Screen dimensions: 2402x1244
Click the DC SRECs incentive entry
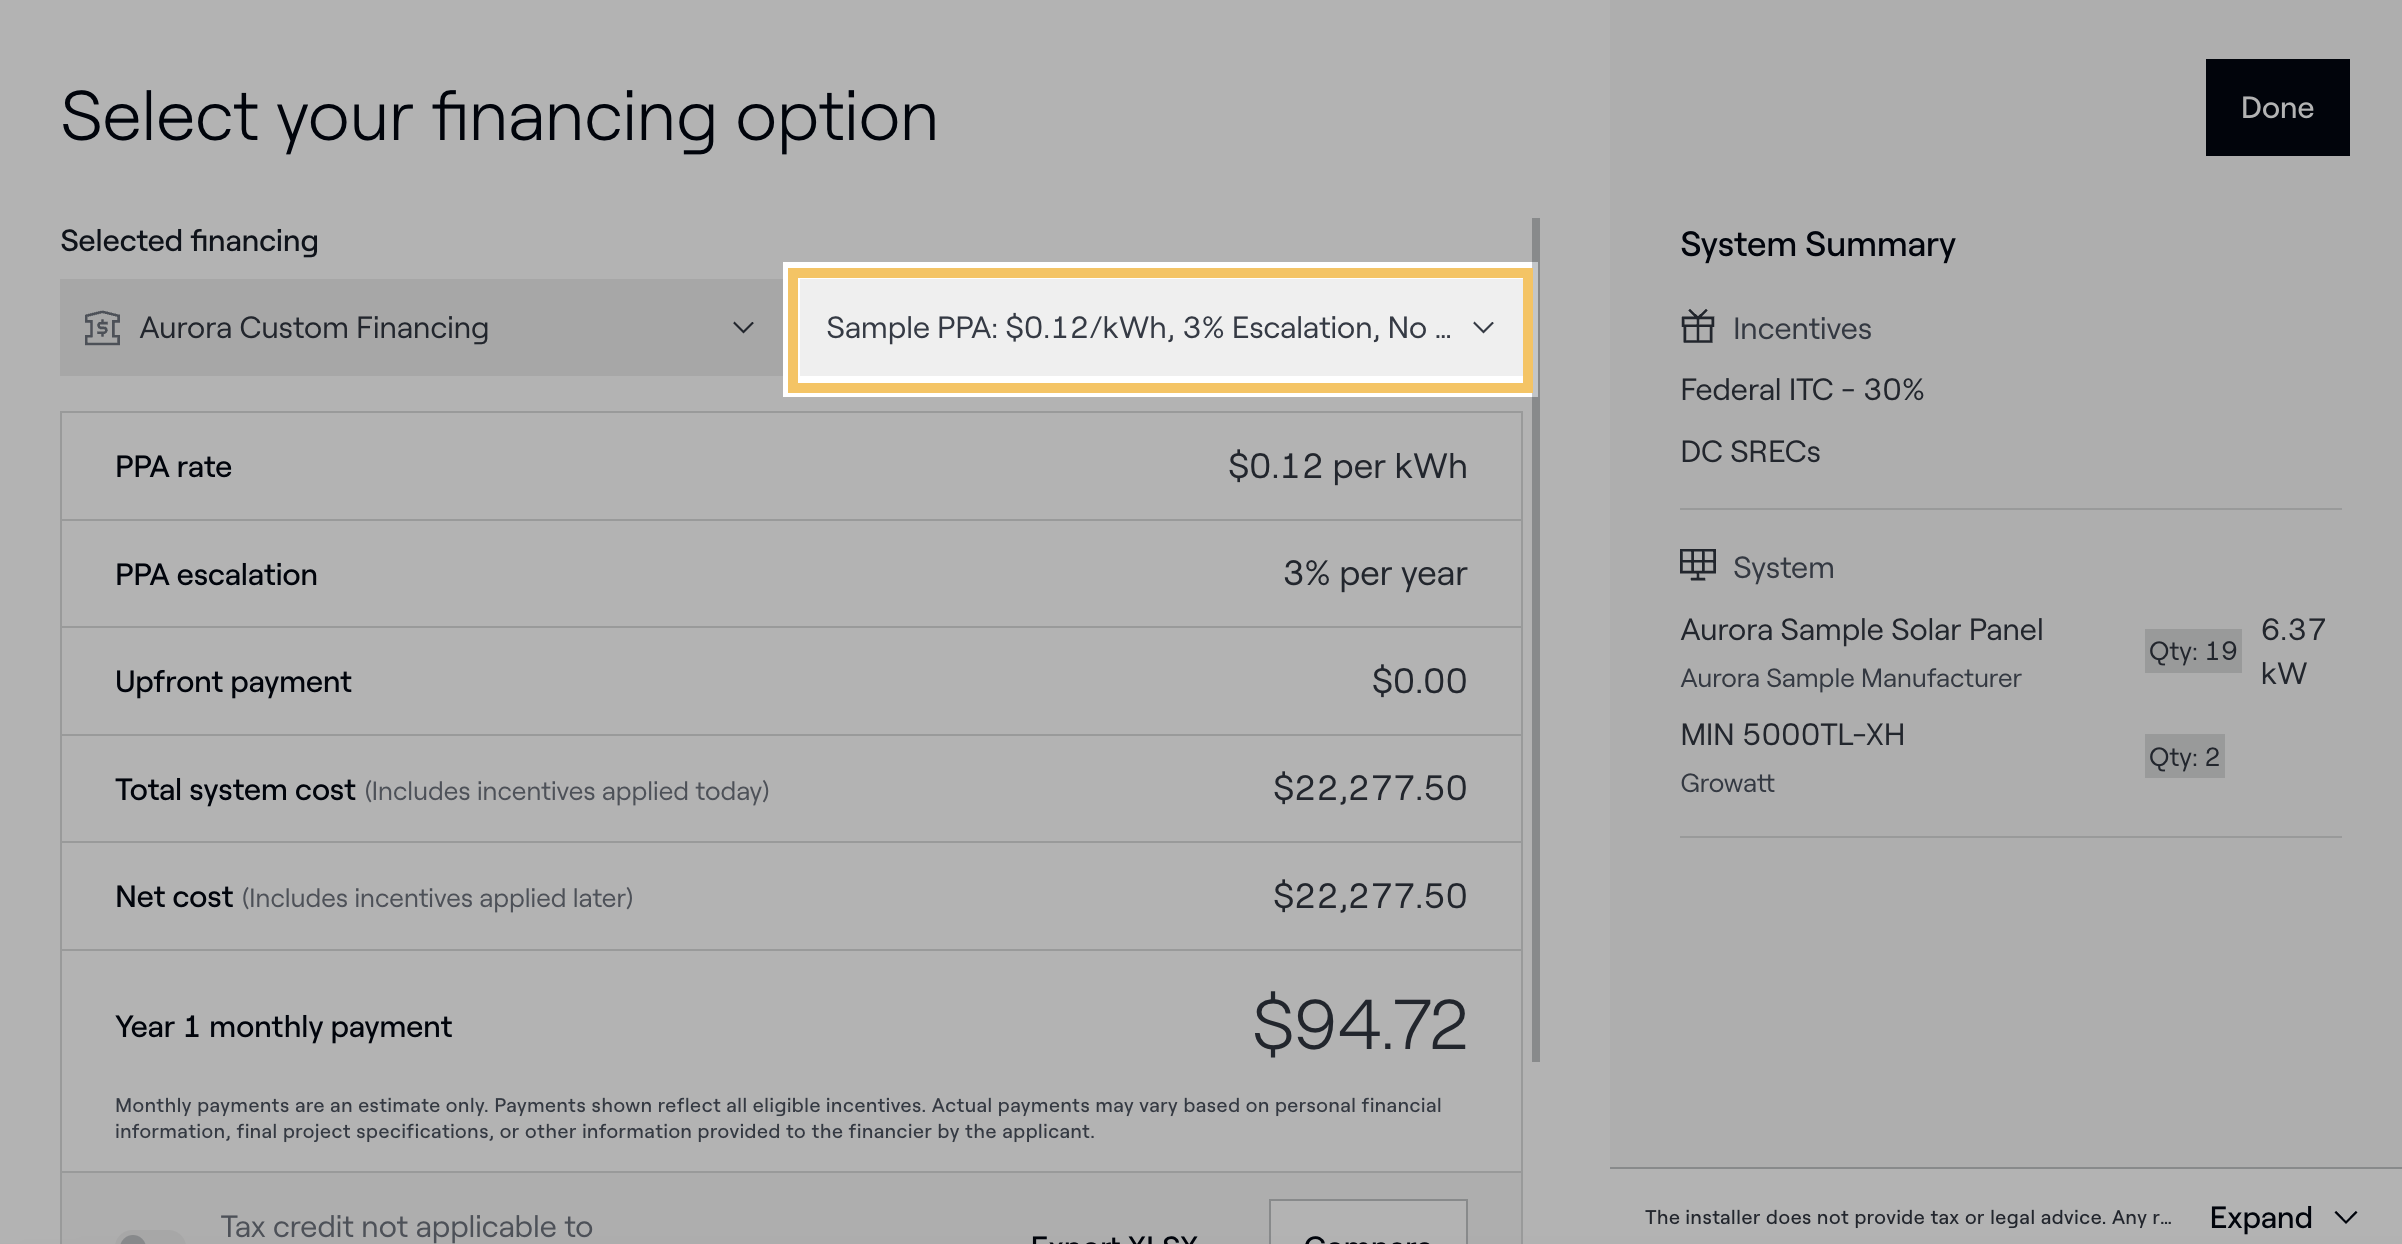[1750, 451]
